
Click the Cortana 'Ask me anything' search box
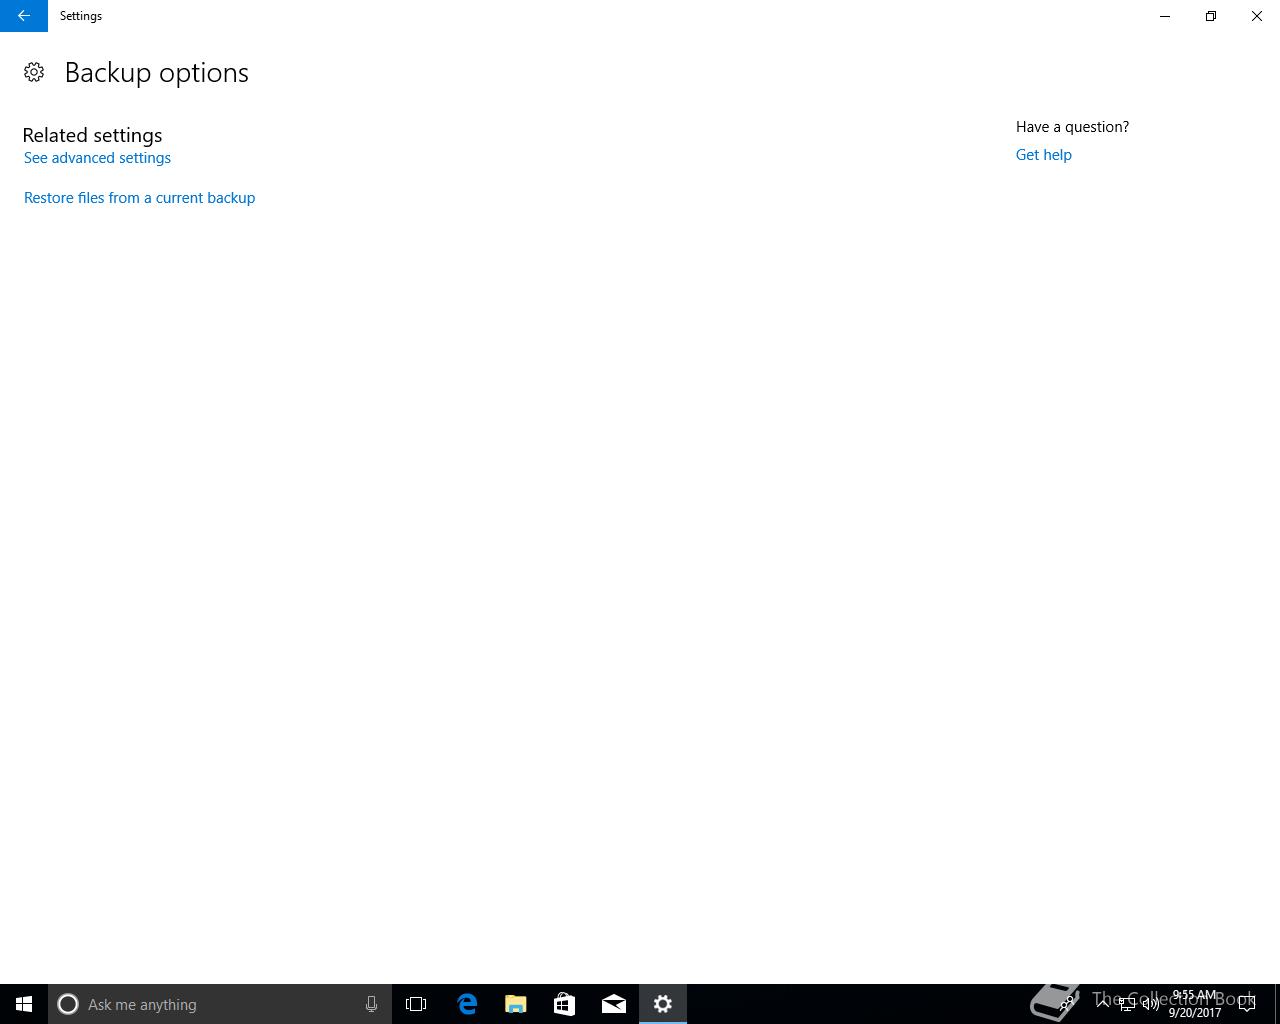(220, 1004)
